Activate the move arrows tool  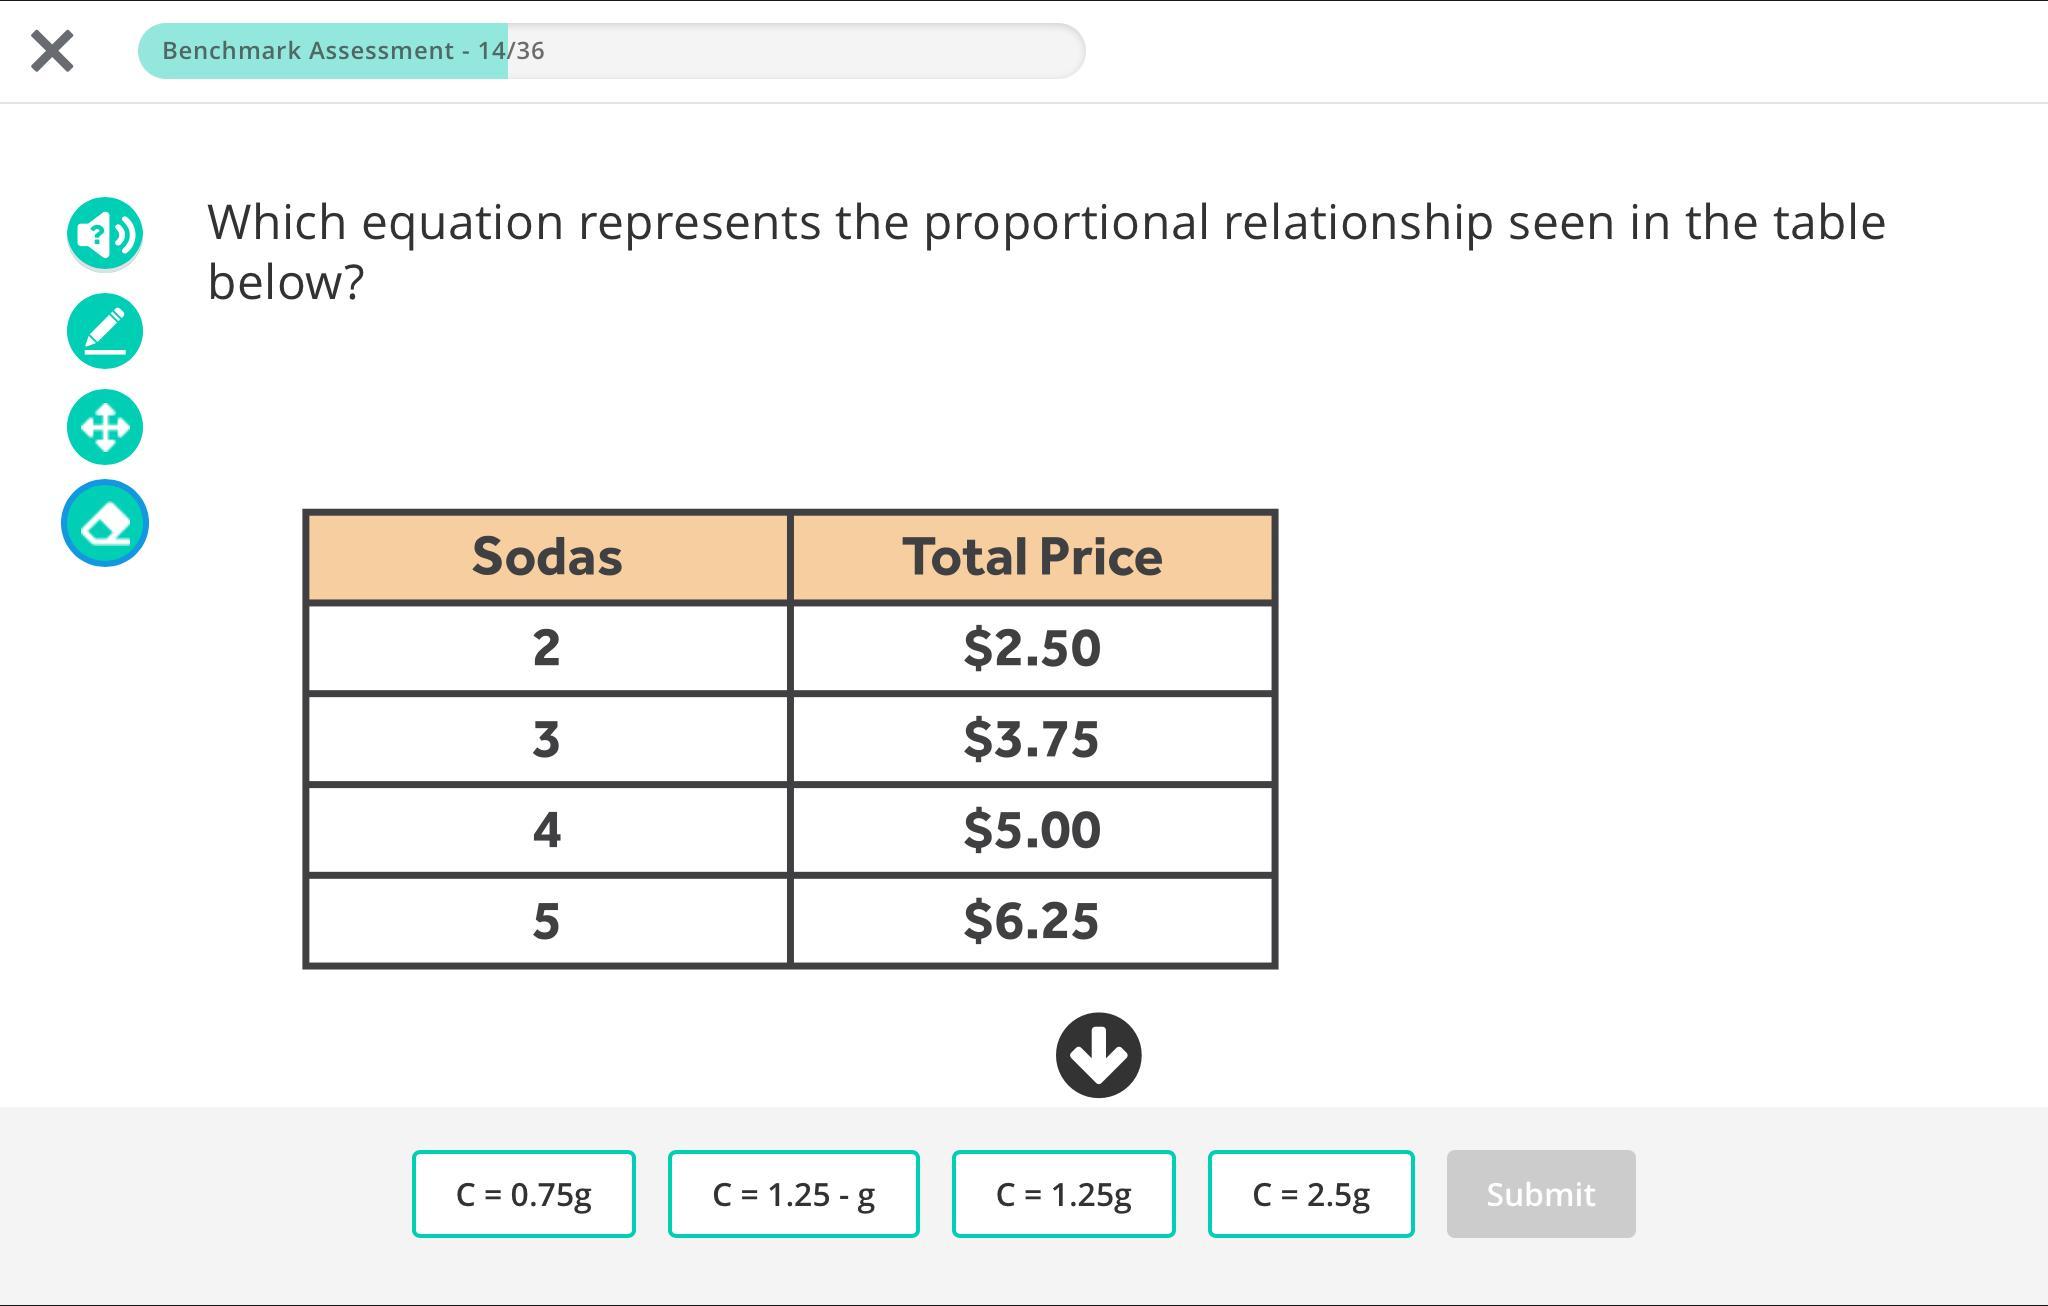[x=105, y=427]
